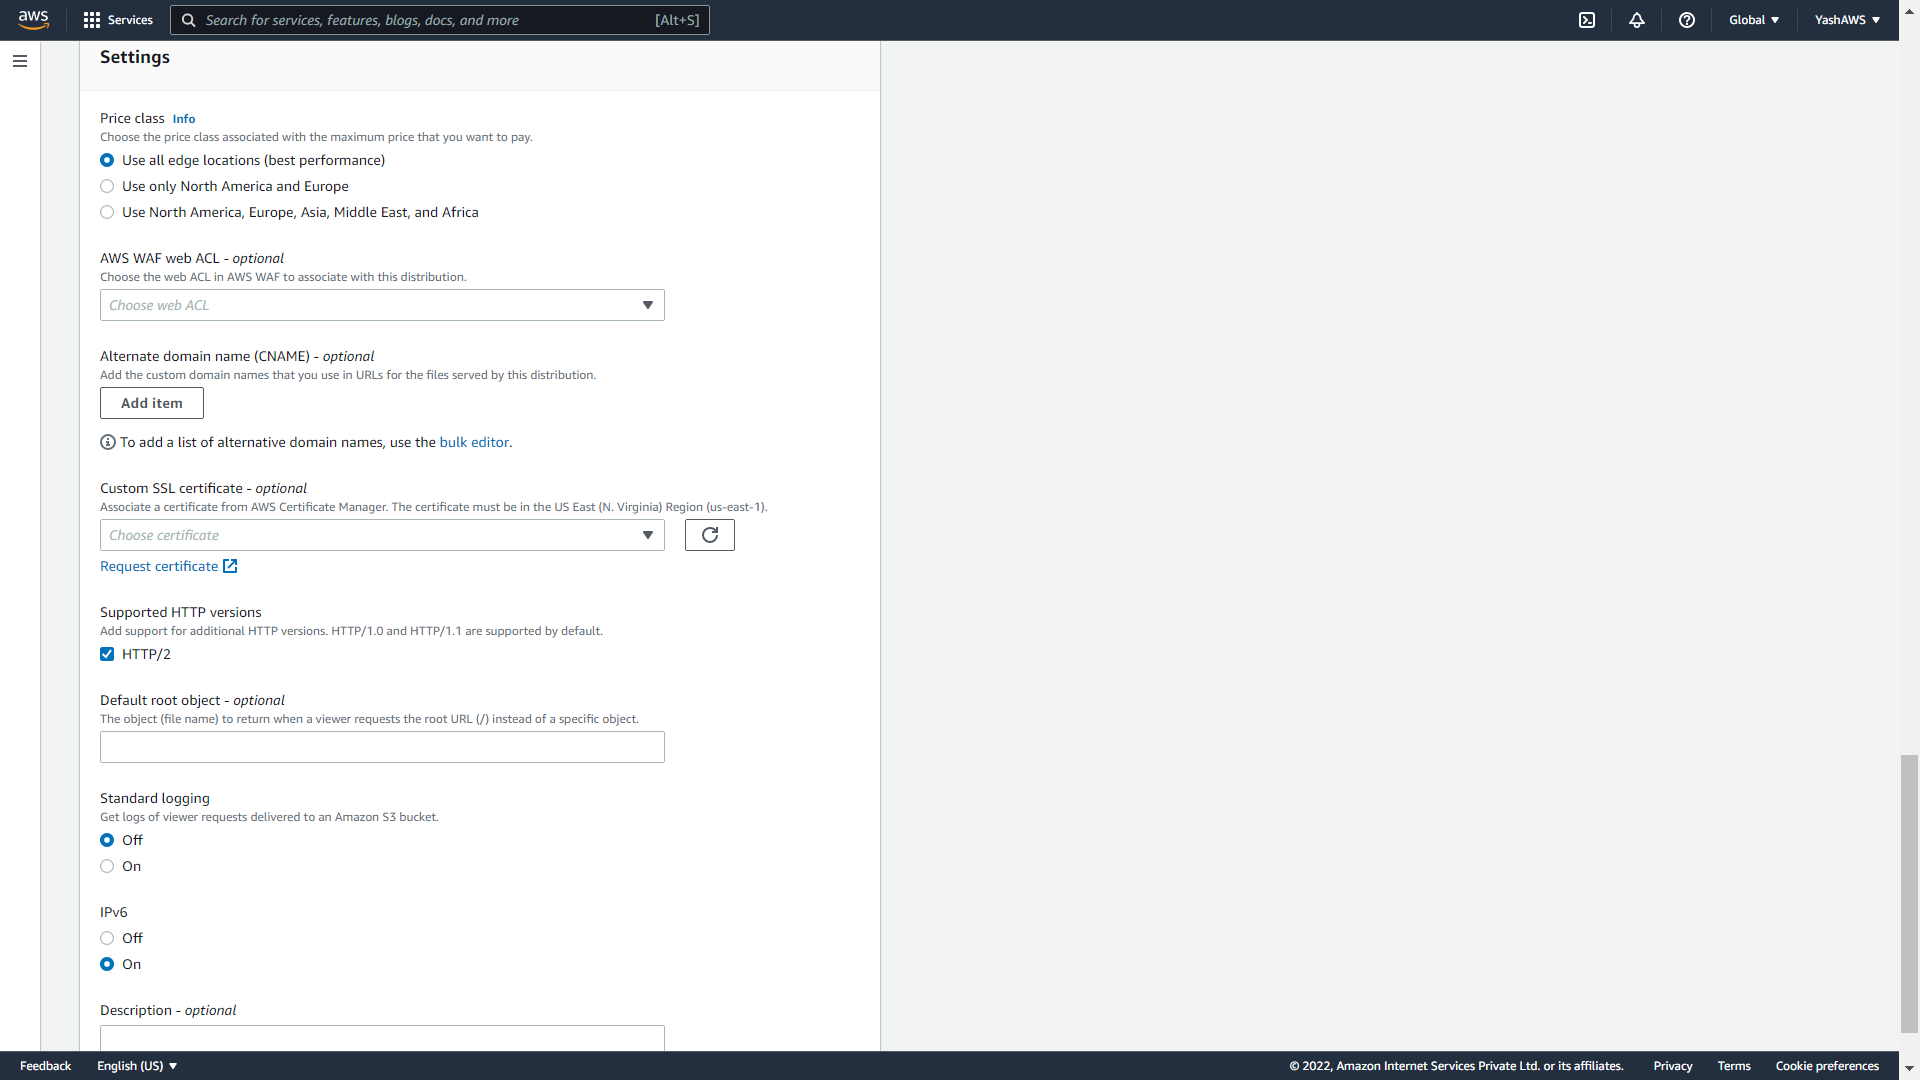
Task: Expand the Choose certificate dropdown
Action: pos(646,534)
